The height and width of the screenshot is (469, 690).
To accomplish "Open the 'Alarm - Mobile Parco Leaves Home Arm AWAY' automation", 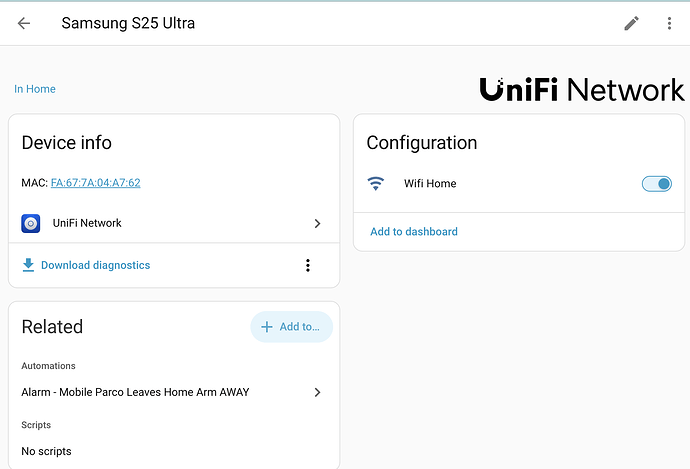I will coord(172,392).
